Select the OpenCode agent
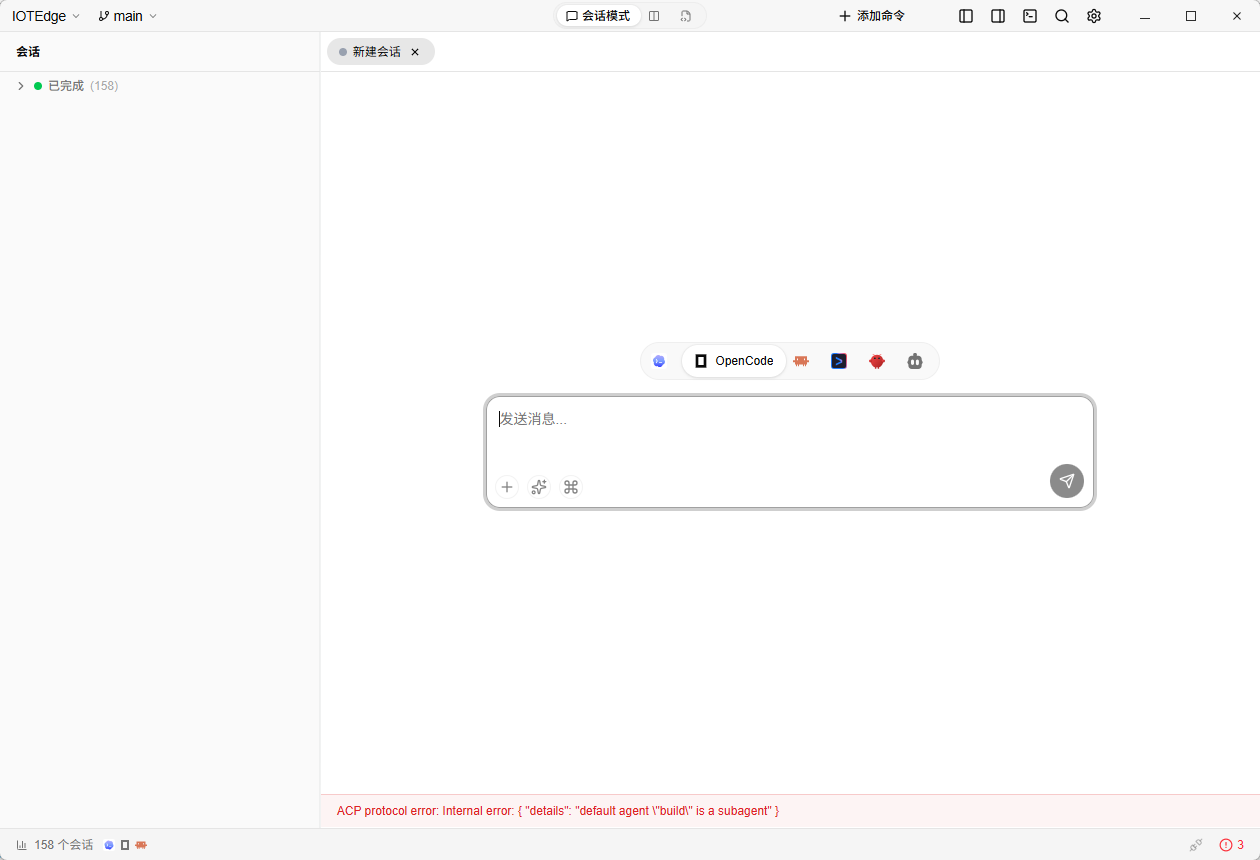1260x860 pixels. (734, 361)
